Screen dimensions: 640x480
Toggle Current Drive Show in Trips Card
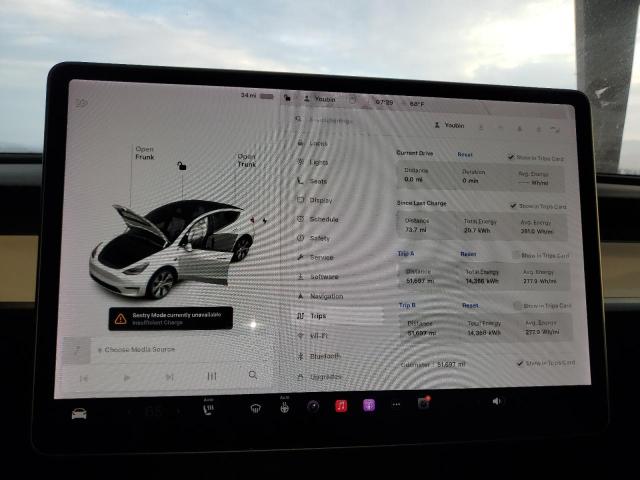coord(512,157)
